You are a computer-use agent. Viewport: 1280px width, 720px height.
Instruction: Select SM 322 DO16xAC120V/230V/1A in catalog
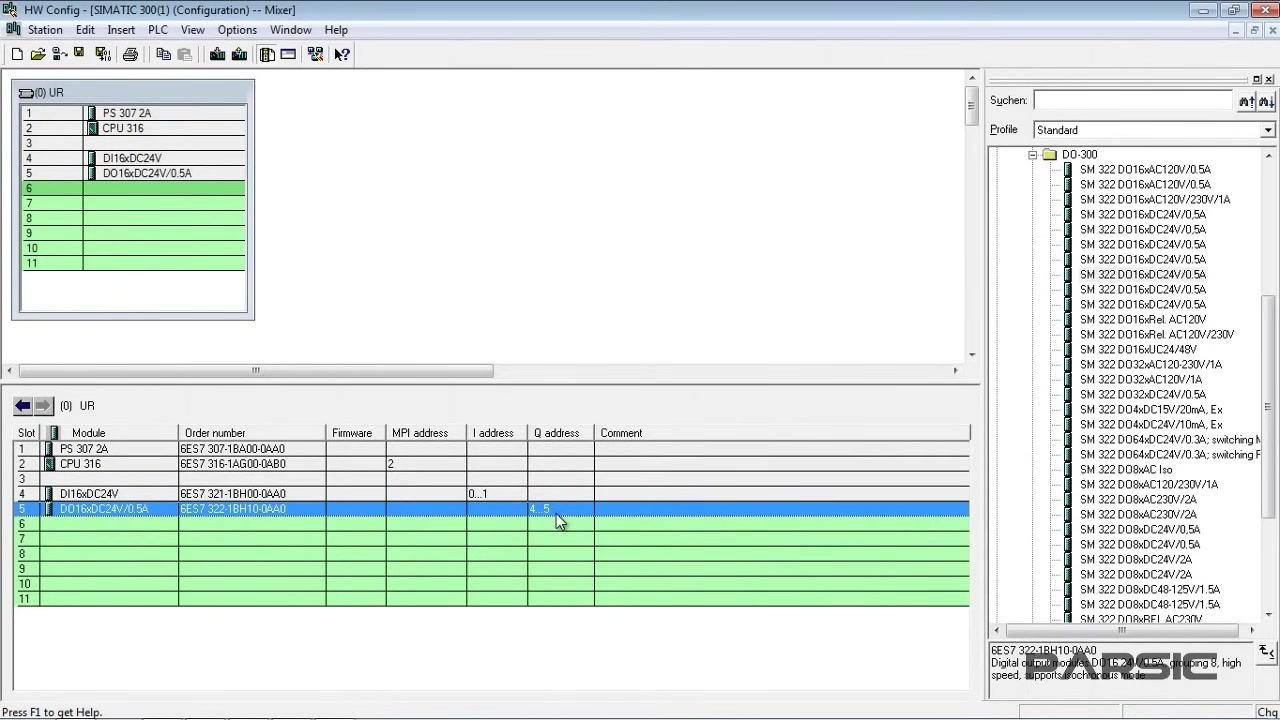[x=1155, y=199]
